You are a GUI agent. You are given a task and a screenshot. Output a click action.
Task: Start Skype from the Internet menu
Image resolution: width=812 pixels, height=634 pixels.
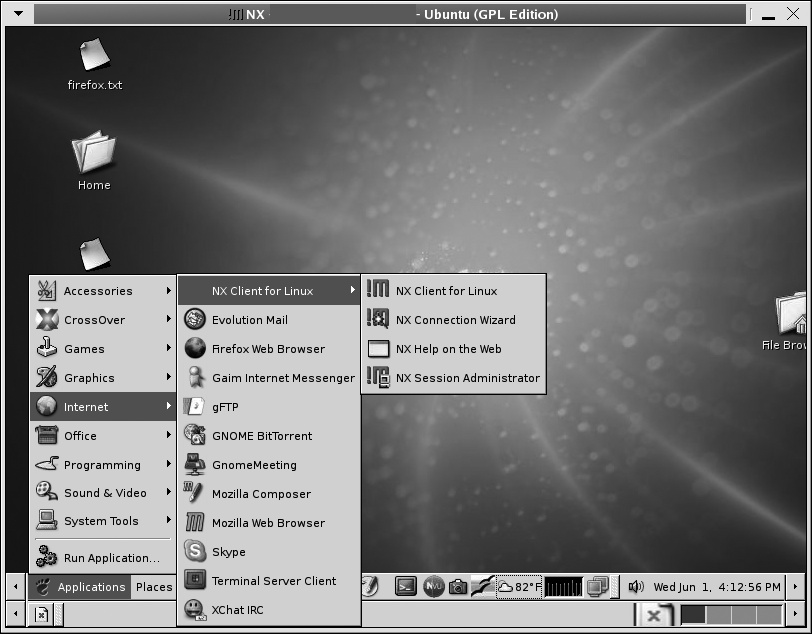pos(228,552)
